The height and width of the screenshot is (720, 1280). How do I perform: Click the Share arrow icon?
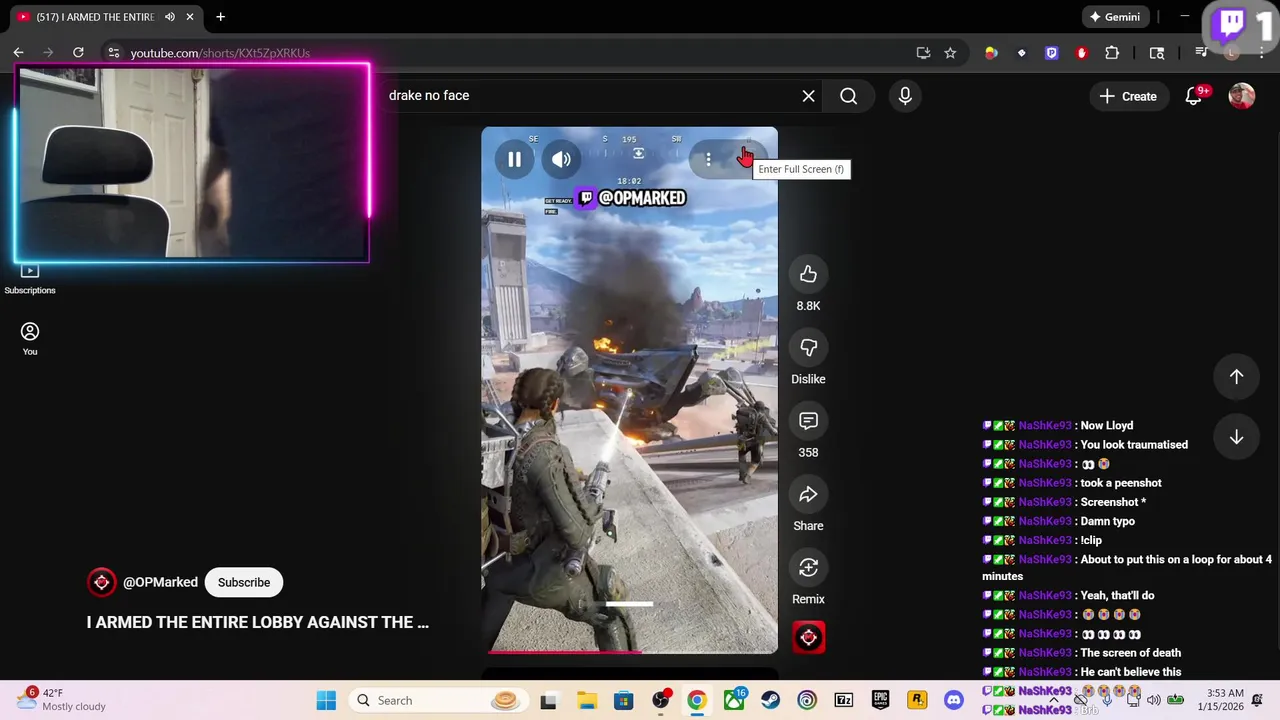click(x=808, y=494)
